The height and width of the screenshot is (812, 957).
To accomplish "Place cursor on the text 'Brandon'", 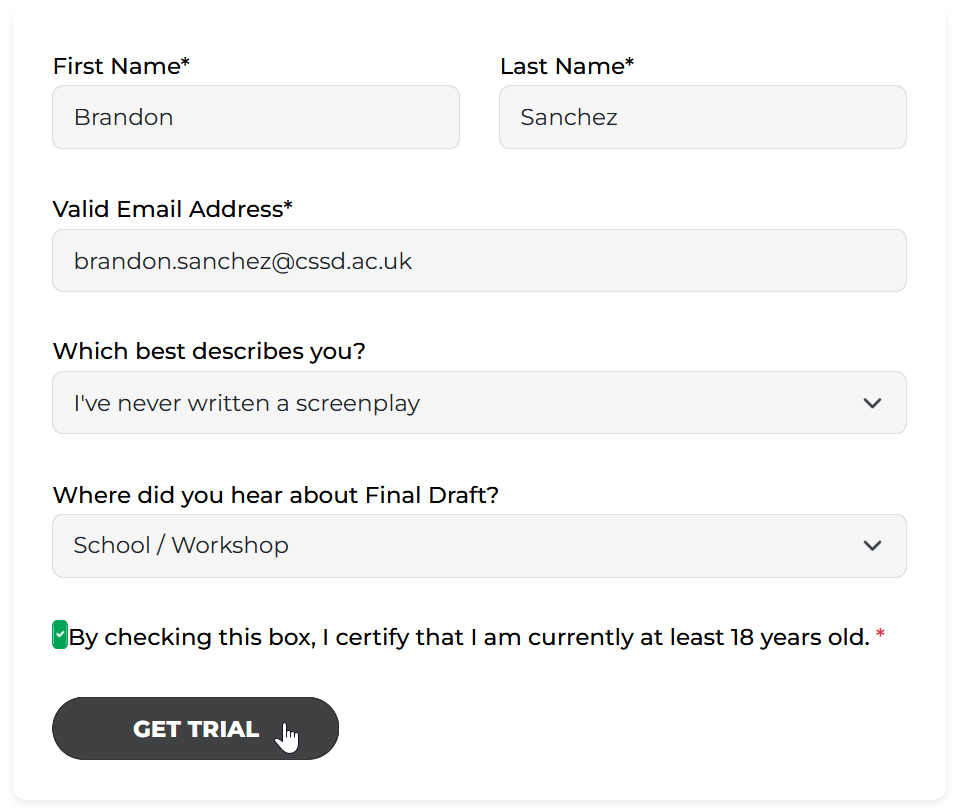I will [x=123, y=117].
